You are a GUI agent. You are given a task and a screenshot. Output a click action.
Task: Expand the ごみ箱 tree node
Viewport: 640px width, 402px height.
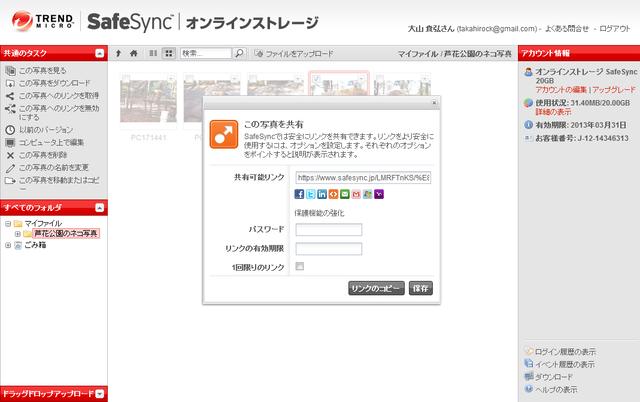pyautogui.click(x=8, y=245)
